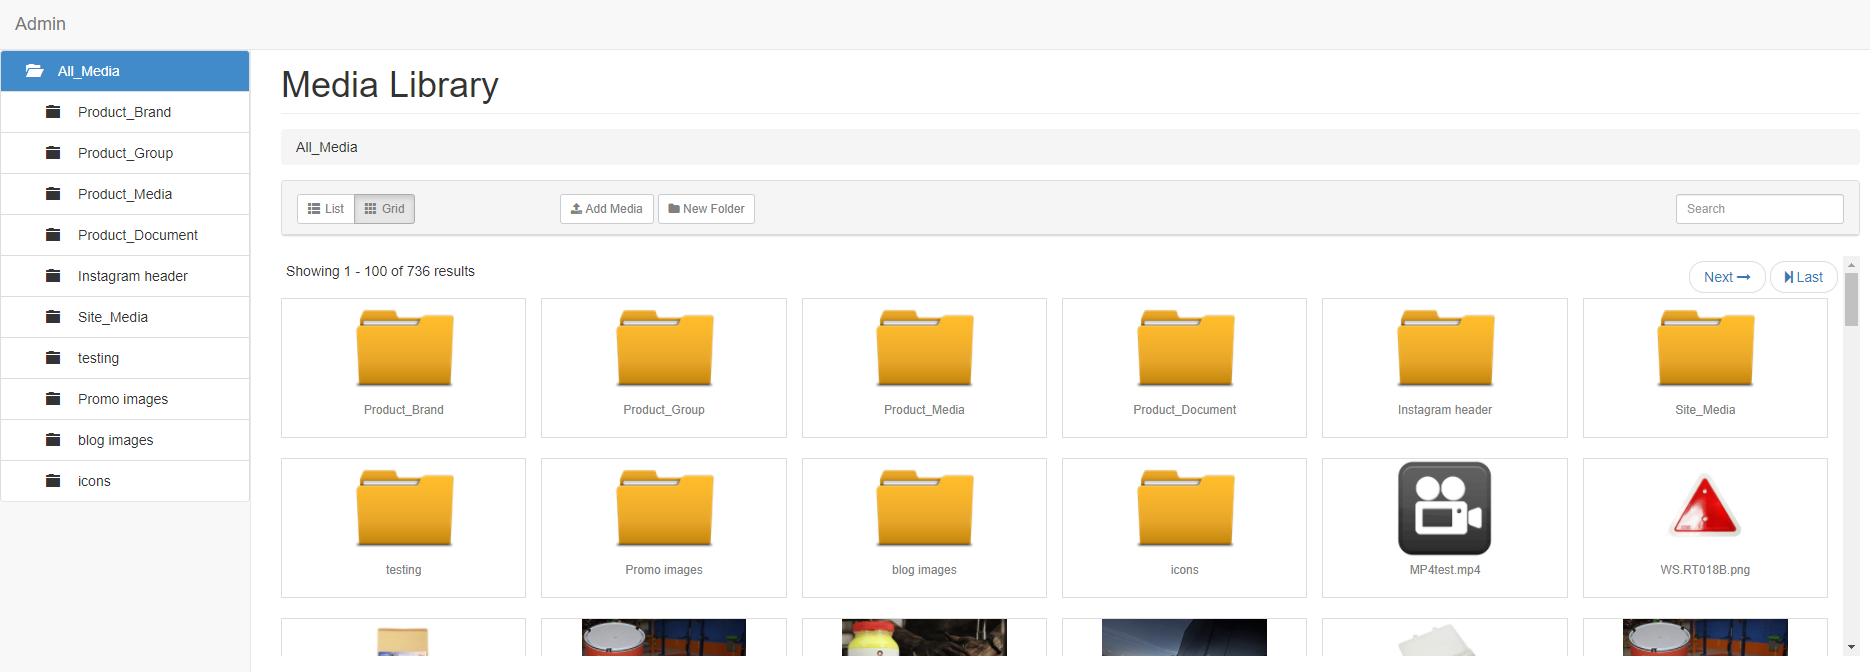Select icons text in sidebar
This screenshot has width=1870, height=672.
(94, 481)
